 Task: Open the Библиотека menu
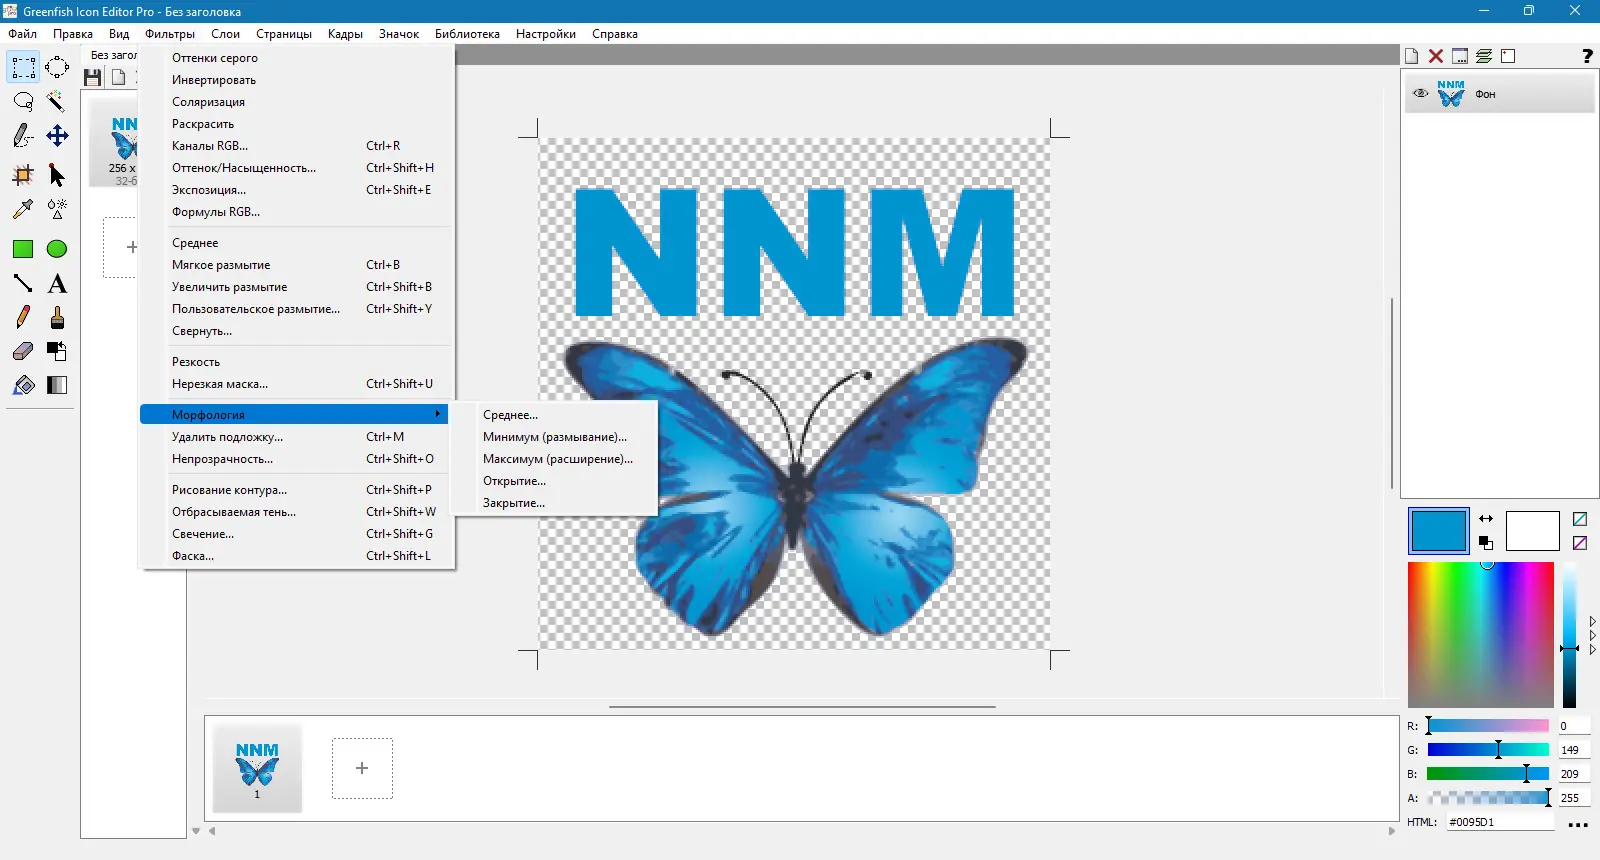pos(467,34)
